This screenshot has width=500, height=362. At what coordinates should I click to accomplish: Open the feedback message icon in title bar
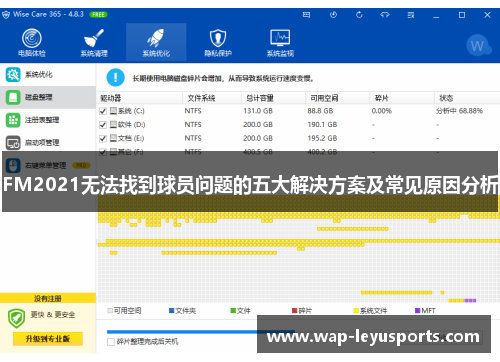[306, 15]
